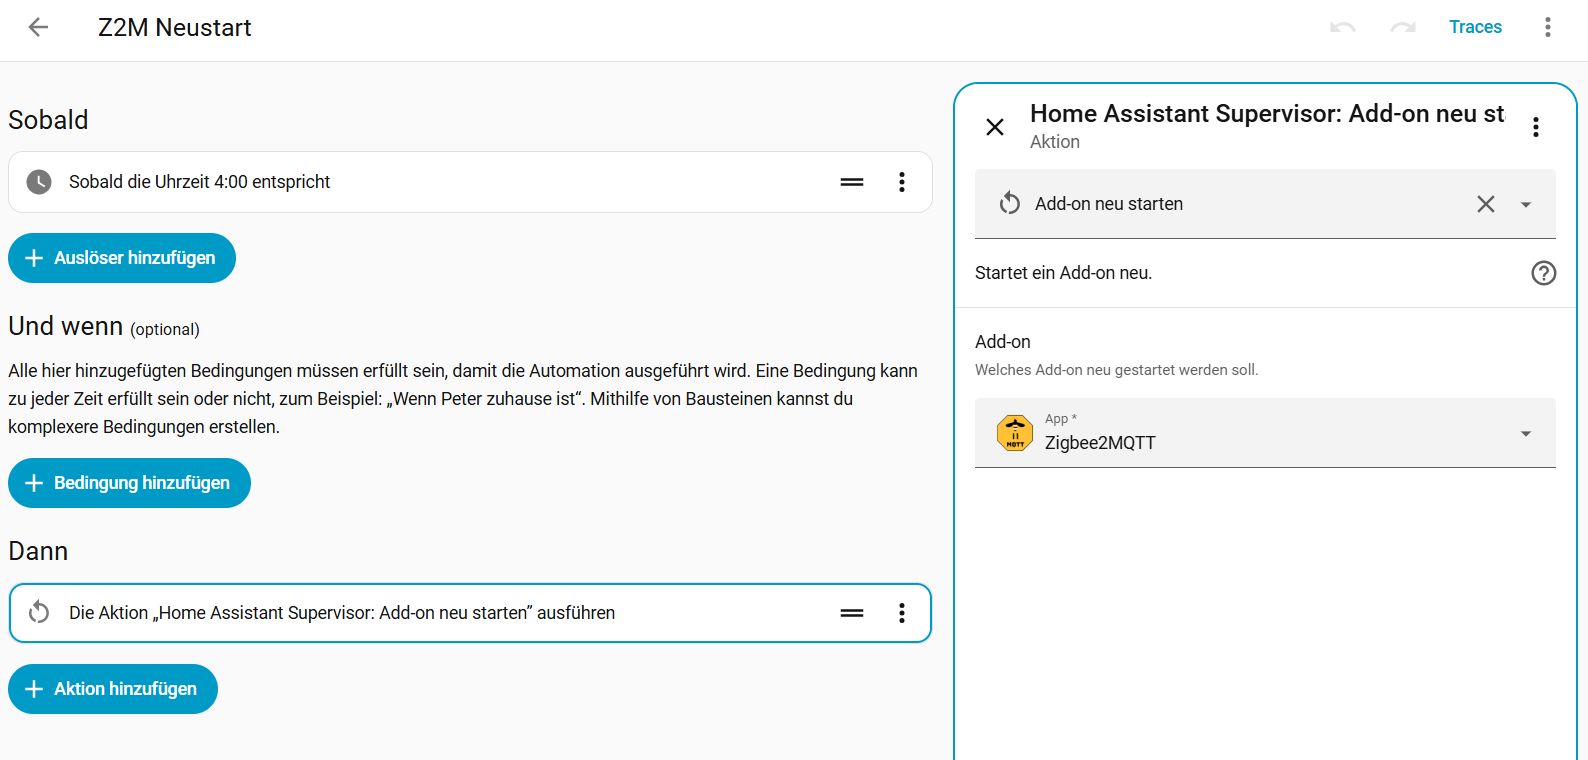Image resolution: width=1588 pixels, height=760 pixels.
Task: Open the action panel's three-dot menu
Action: tap(1536, 127)
